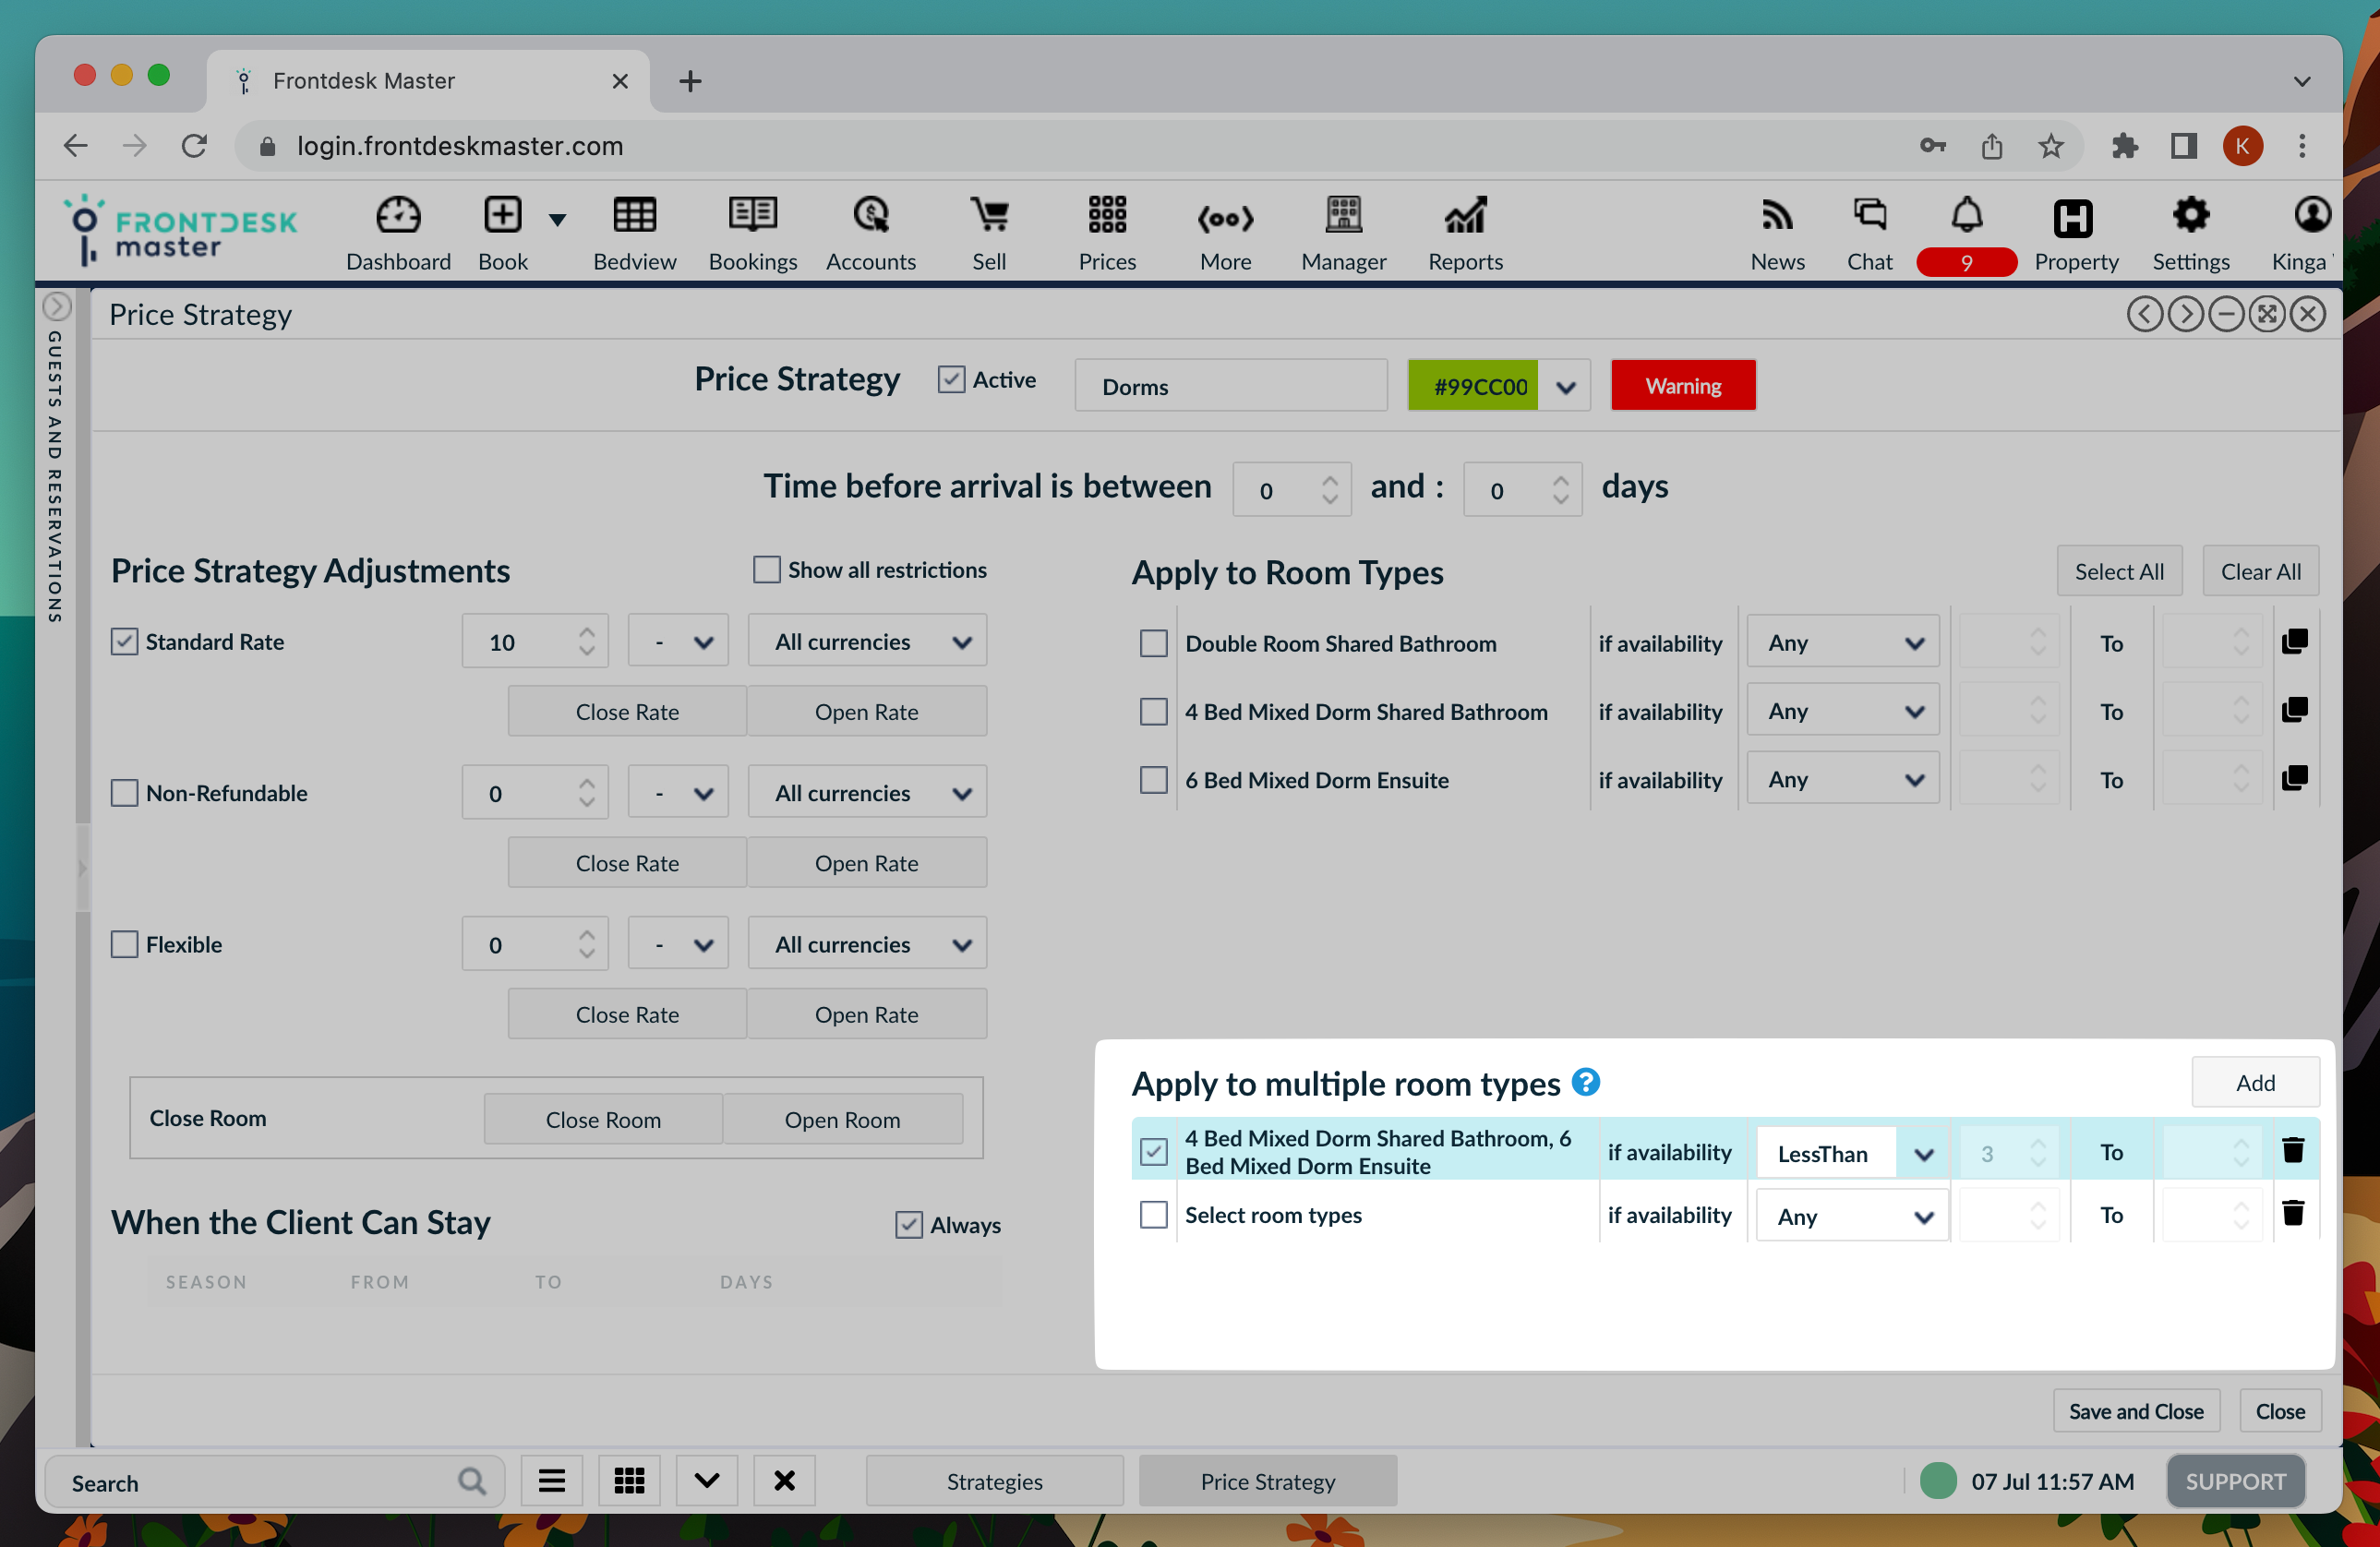Expand the Book dropdown arrow
Viewport: 2380px width, 1547px height.
557,219
